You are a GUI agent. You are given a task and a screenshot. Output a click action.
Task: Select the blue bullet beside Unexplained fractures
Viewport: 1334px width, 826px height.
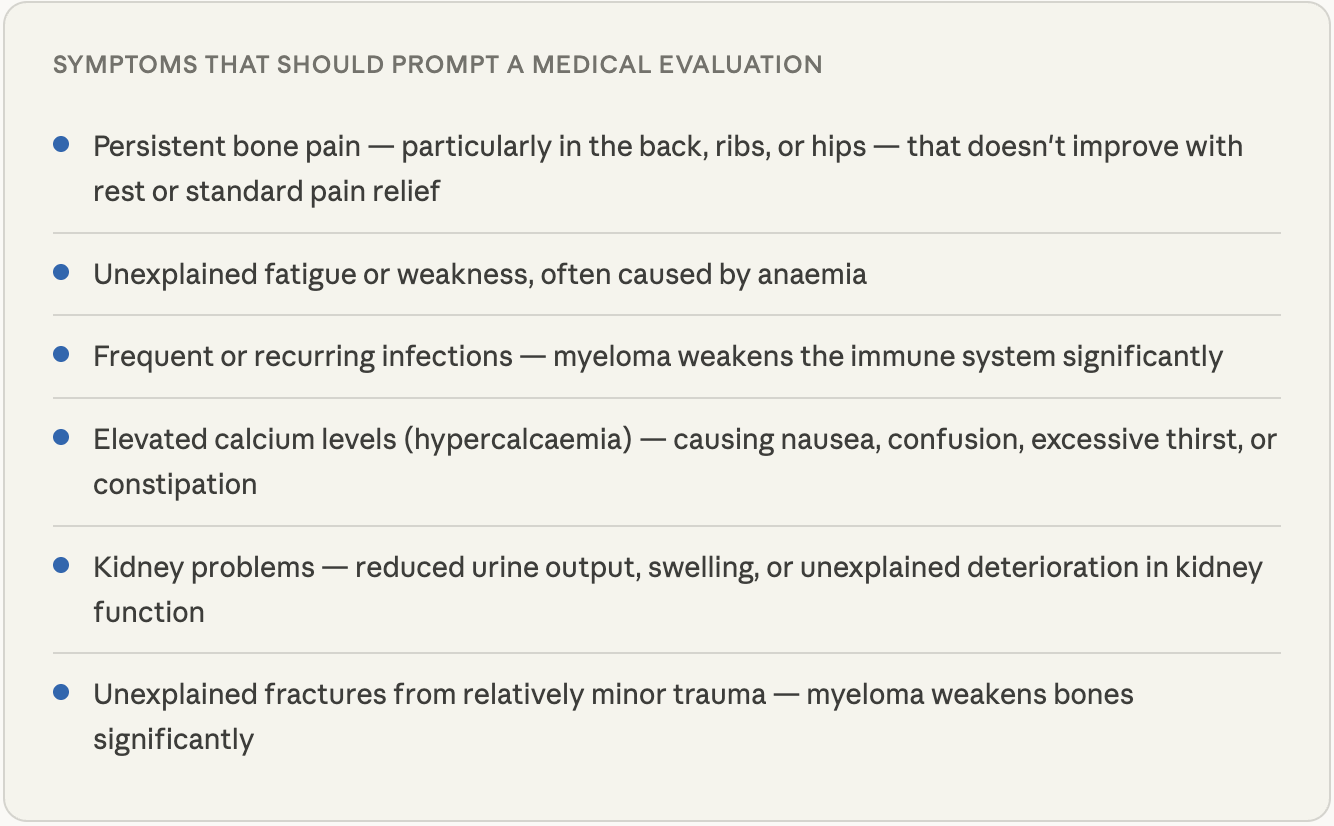click(x=61, y=693)
